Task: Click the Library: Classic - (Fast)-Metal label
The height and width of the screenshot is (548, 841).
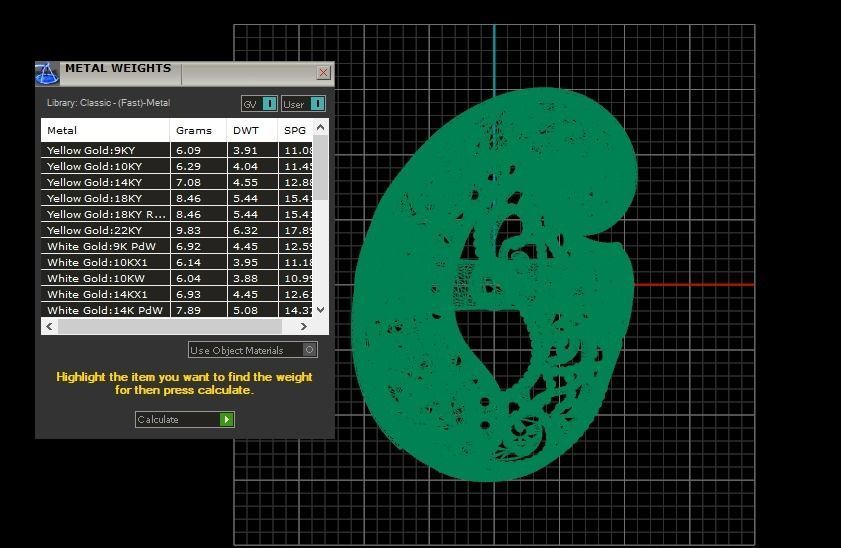Action: point(108,103)
